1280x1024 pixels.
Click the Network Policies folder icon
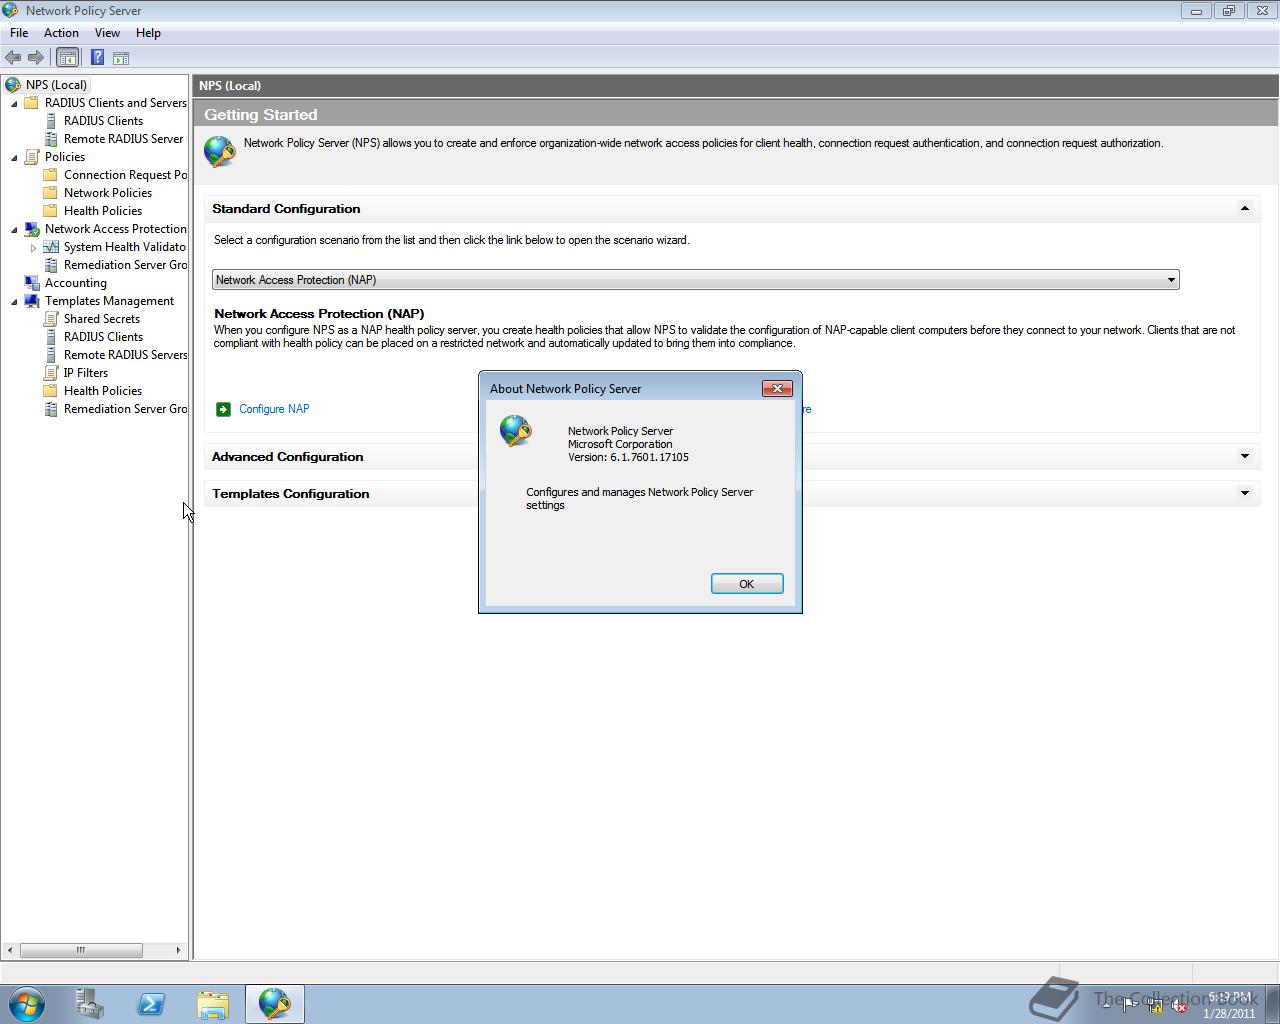[x=51, y=193]
